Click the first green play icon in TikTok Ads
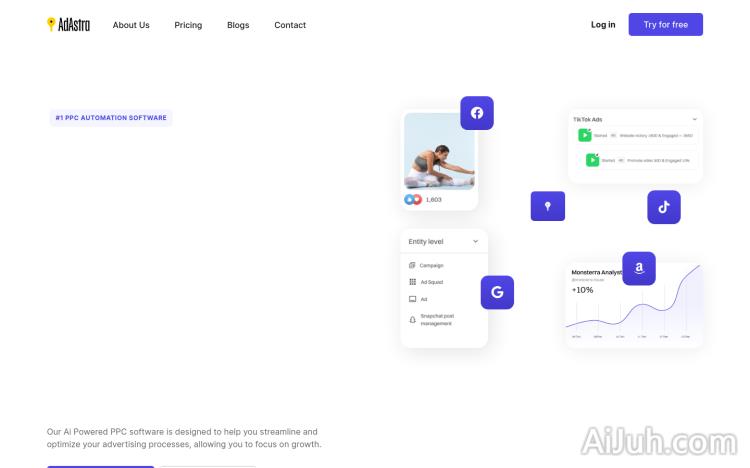Screen dimensions: 750x468 [585, 135]
